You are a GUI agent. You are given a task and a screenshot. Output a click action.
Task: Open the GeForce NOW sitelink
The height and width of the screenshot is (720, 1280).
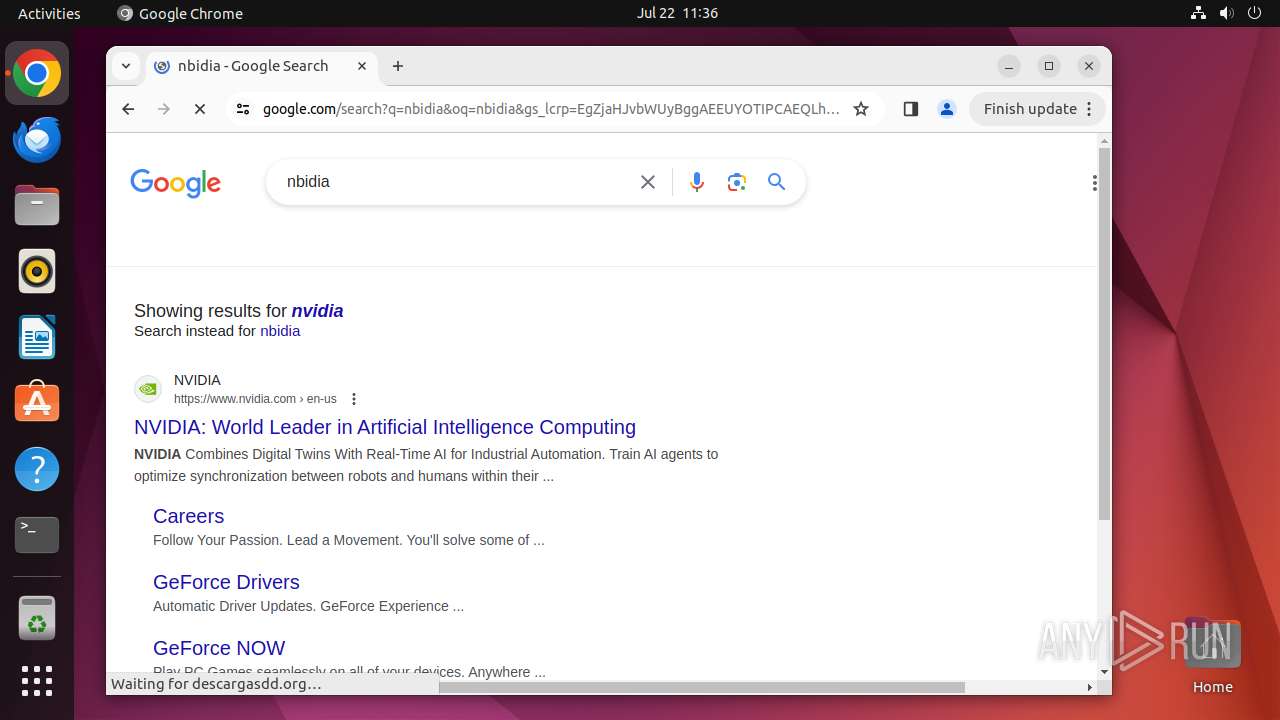tap(219, 648)
